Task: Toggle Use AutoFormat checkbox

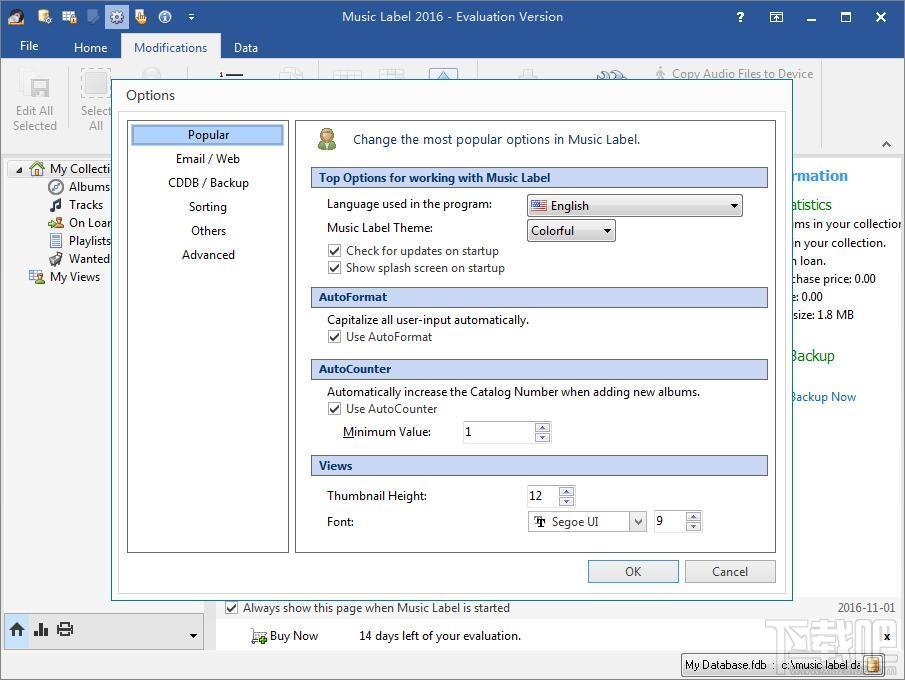Action: (334, 337)
